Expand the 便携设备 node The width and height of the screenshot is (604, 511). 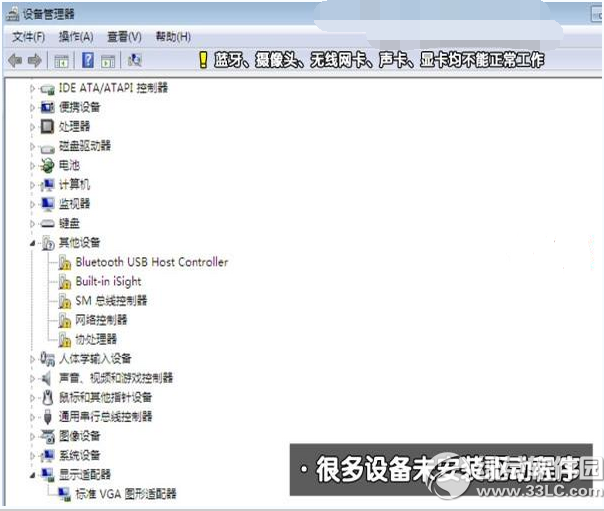pos(32,108)
